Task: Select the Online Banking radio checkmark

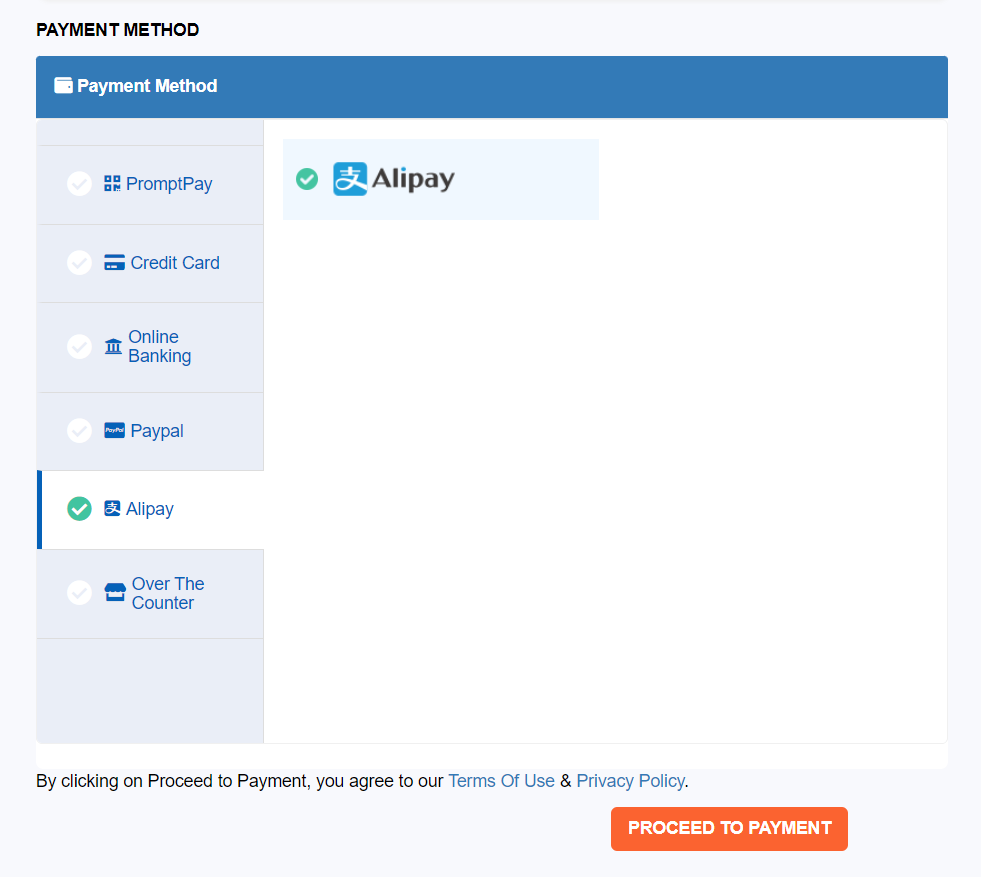Action: [79, 347]
